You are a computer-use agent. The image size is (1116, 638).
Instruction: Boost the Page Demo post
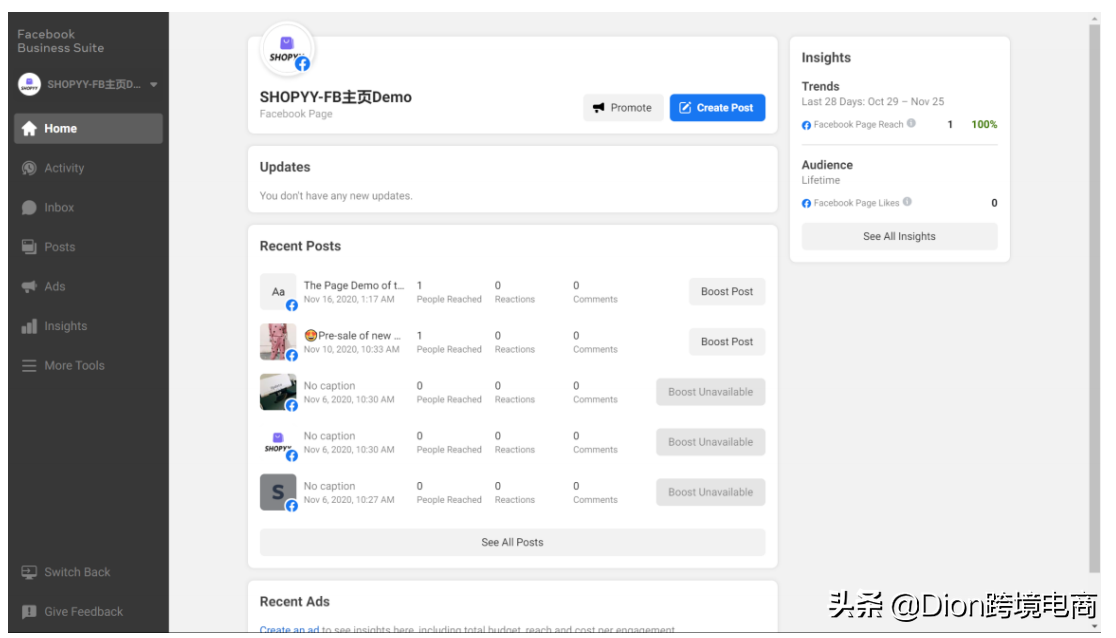point(727,291)
